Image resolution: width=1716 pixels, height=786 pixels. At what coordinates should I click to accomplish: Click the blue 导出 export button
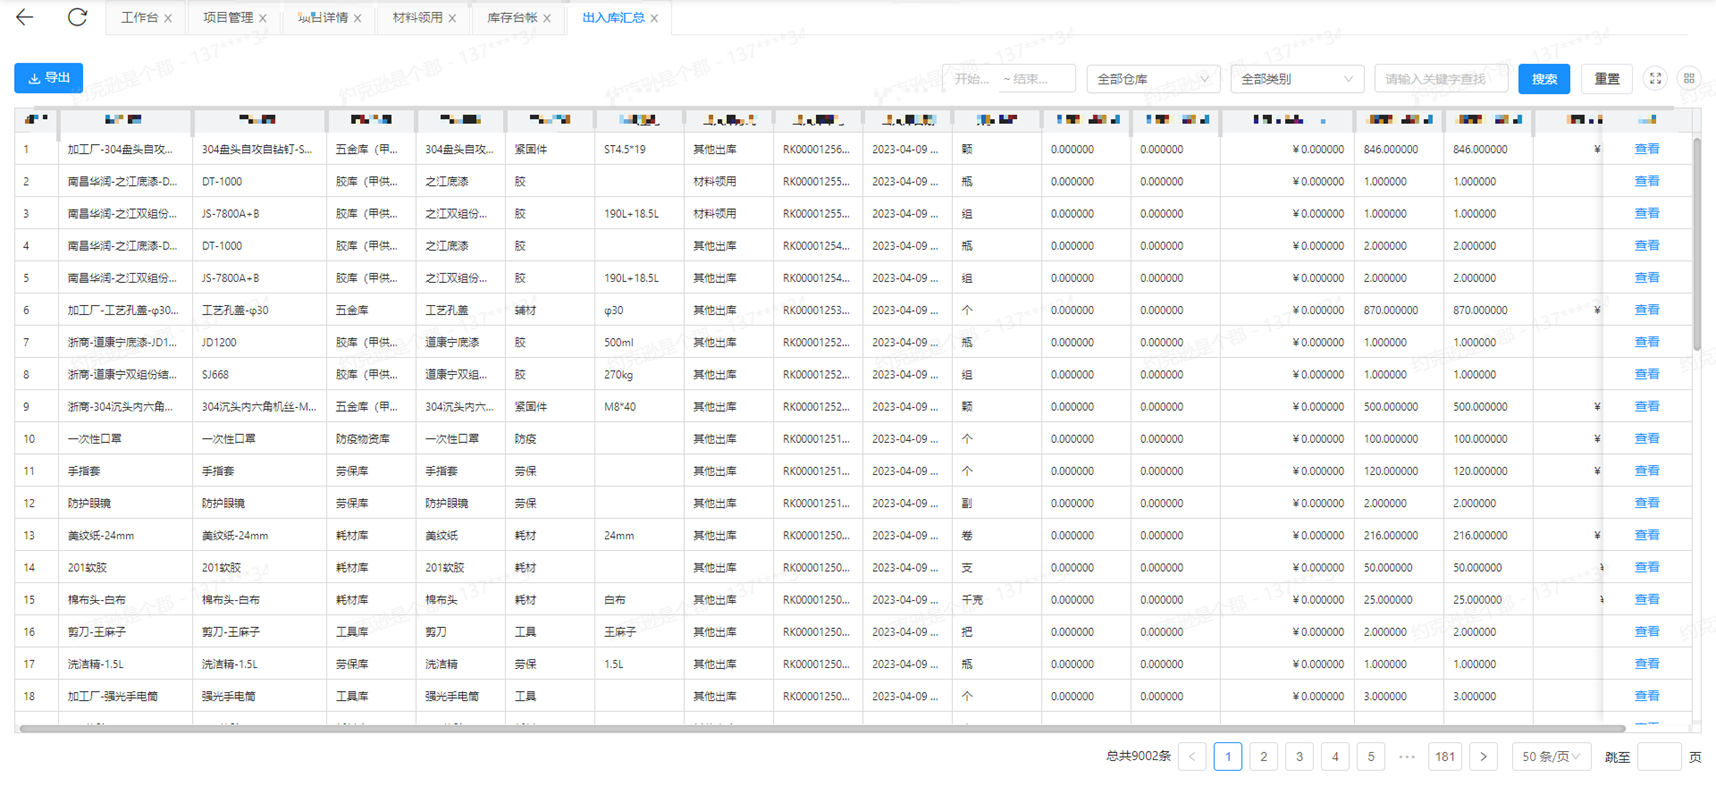(x=49, y=78)
